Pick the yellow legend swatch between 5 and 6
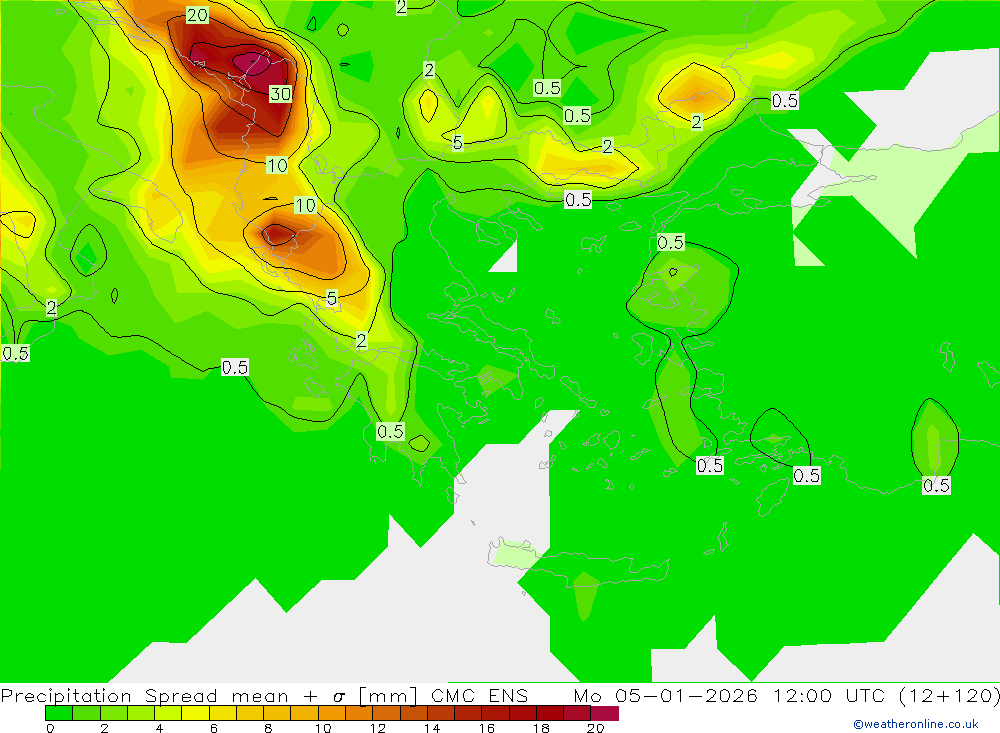The height and width of the screenshot is (733, 1000). (x=195, y=713)
